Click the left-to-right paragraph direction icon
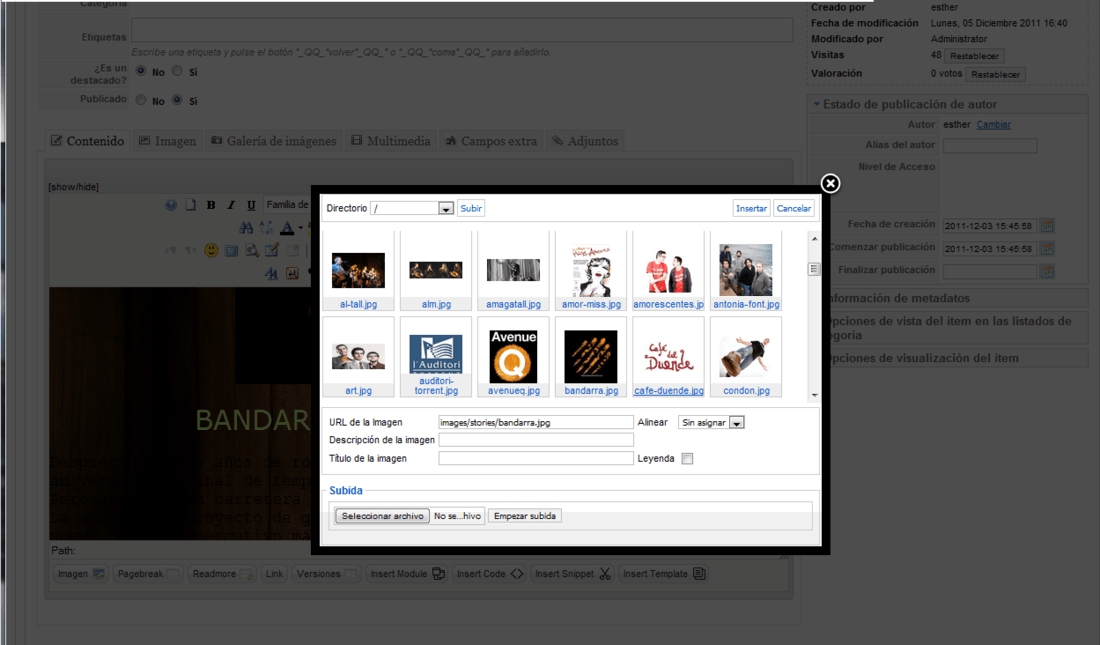1100x645 pixels. click(170, 251)
